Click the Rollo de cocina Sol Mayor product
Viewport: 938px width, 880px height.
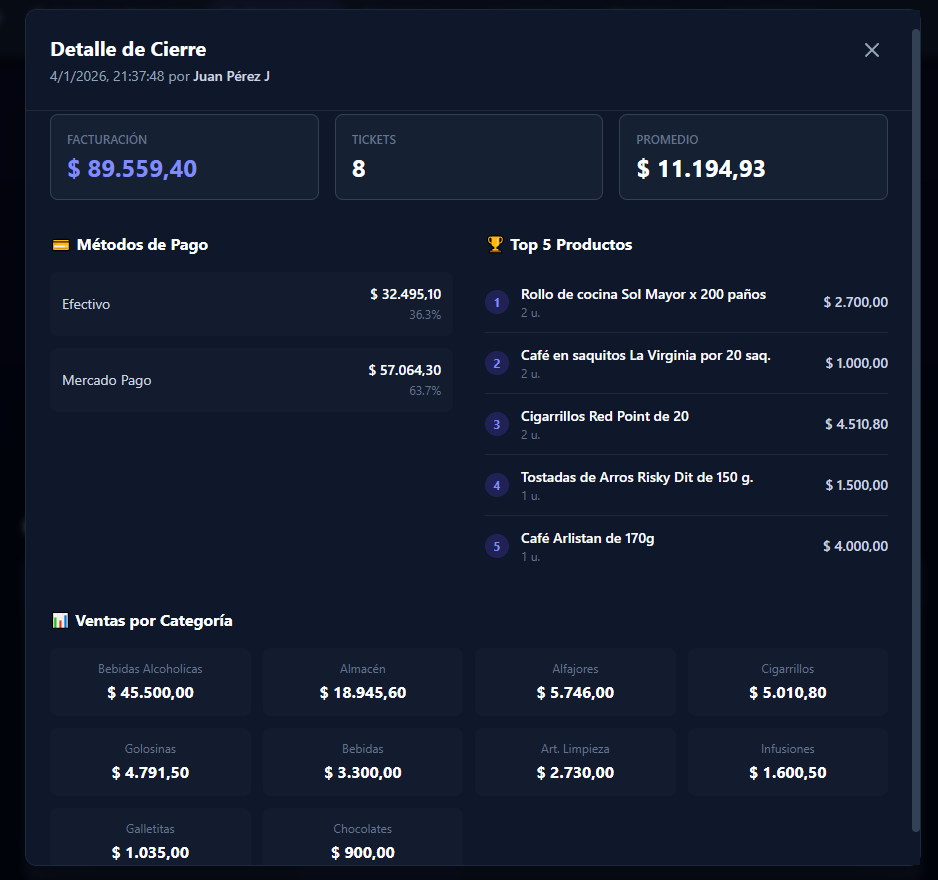(643, 295)
